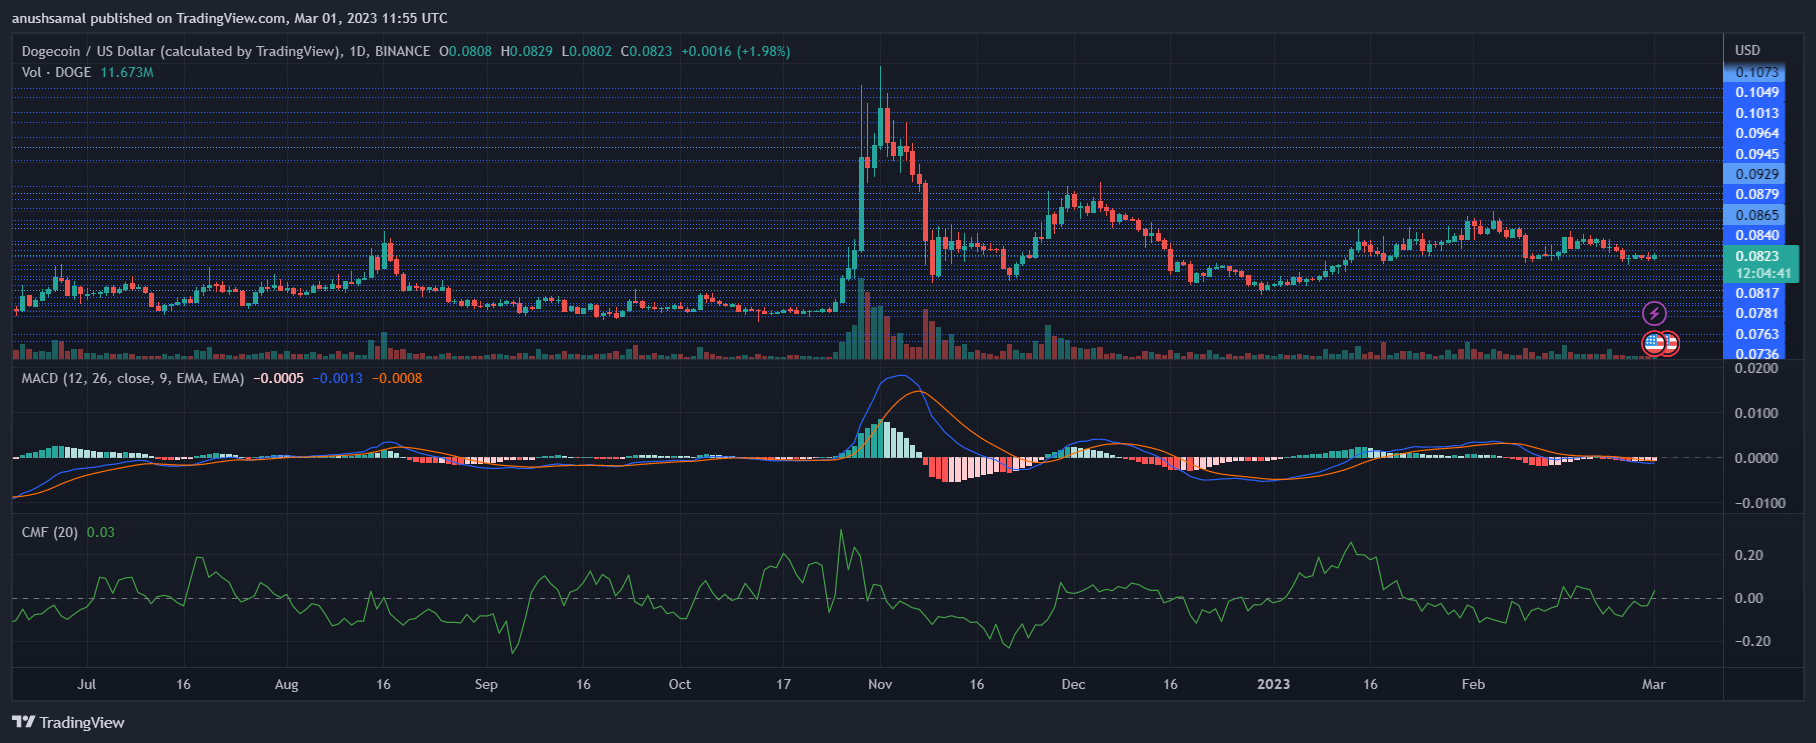Click the Nov label on time axis

[x=880, y=684]
